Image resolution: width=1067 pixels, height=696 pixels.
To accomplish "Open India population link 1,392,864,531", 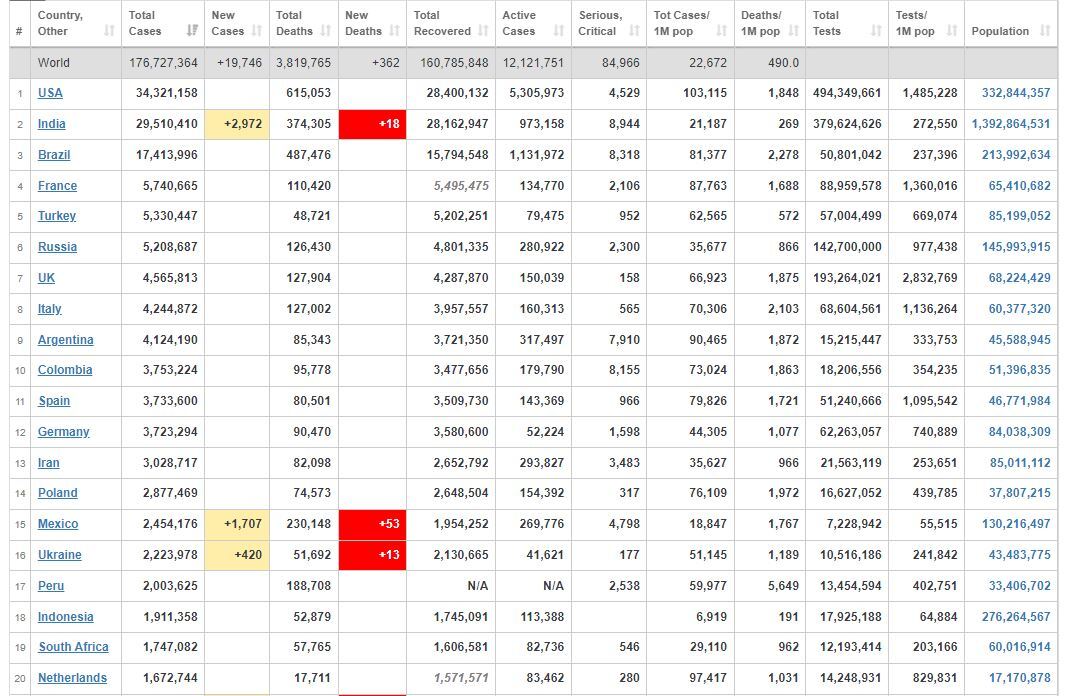I will (1011, 124).
